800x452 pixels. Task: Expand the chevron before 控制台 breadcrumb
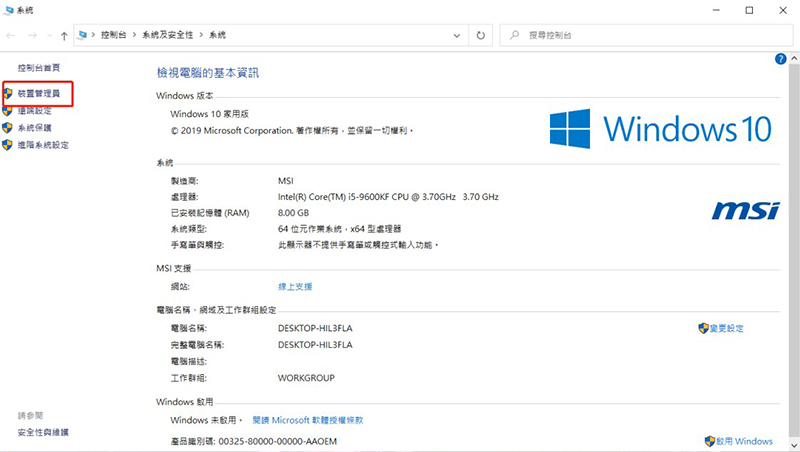93,35
